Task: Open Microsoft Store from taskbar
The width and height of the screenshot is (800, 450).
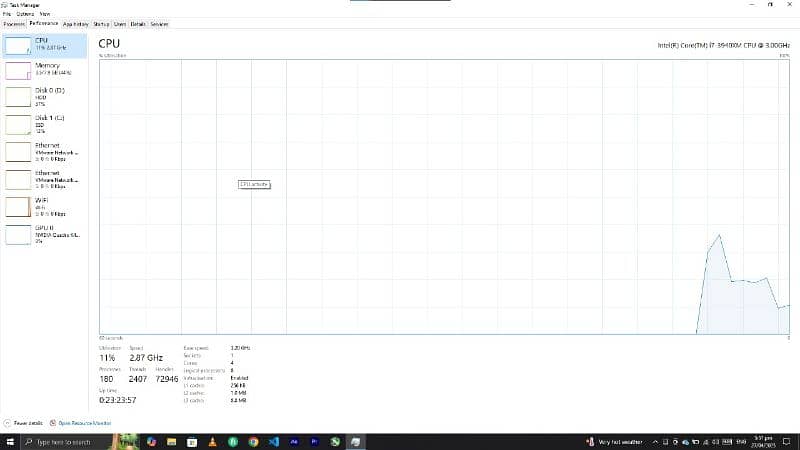Action: [192, 442]
